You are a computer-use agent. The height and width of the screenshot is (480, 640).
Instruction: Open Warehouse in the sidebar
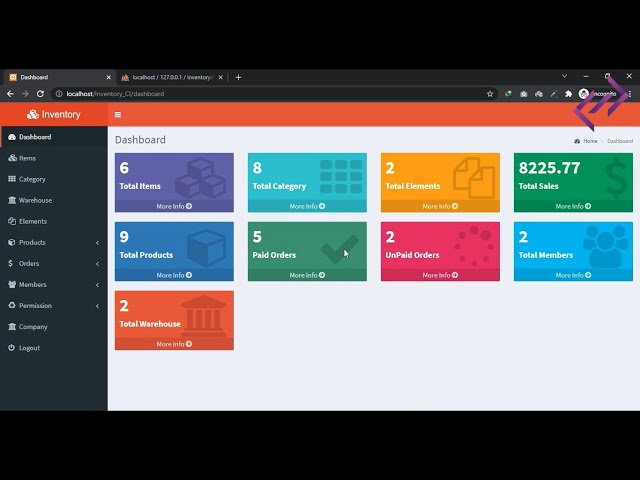[x=53, y=200]
